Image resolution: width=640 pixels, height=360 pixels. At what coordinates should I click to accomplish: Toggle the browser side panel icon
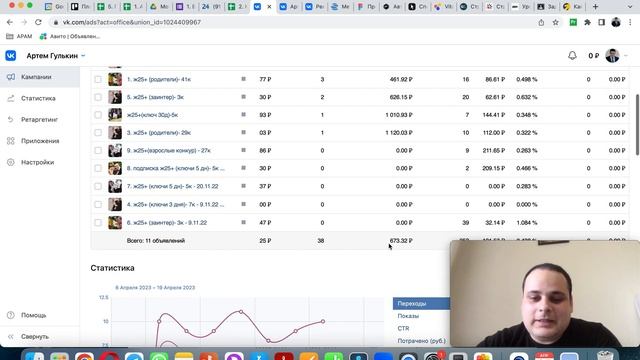[602, 22]
